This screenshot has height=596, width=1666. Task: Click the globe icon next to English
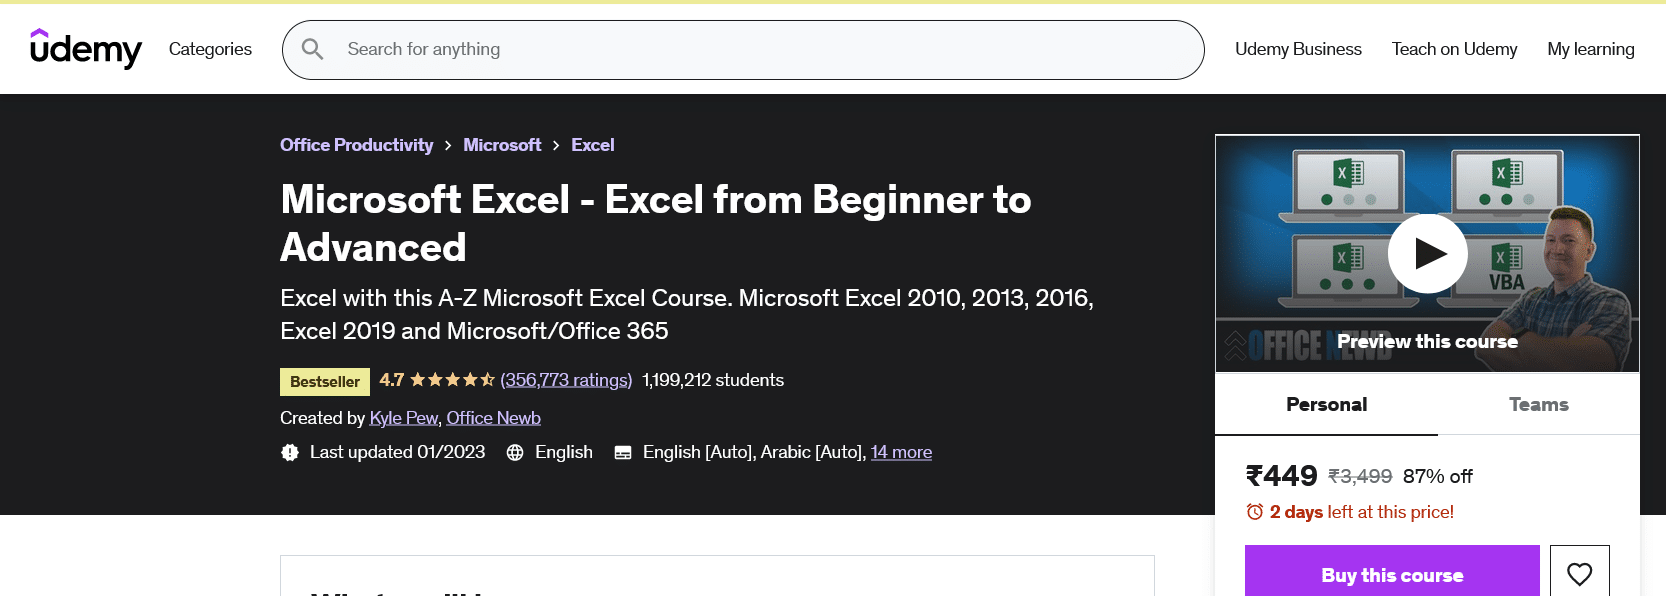pyautogui.click(x=515, y=452)
